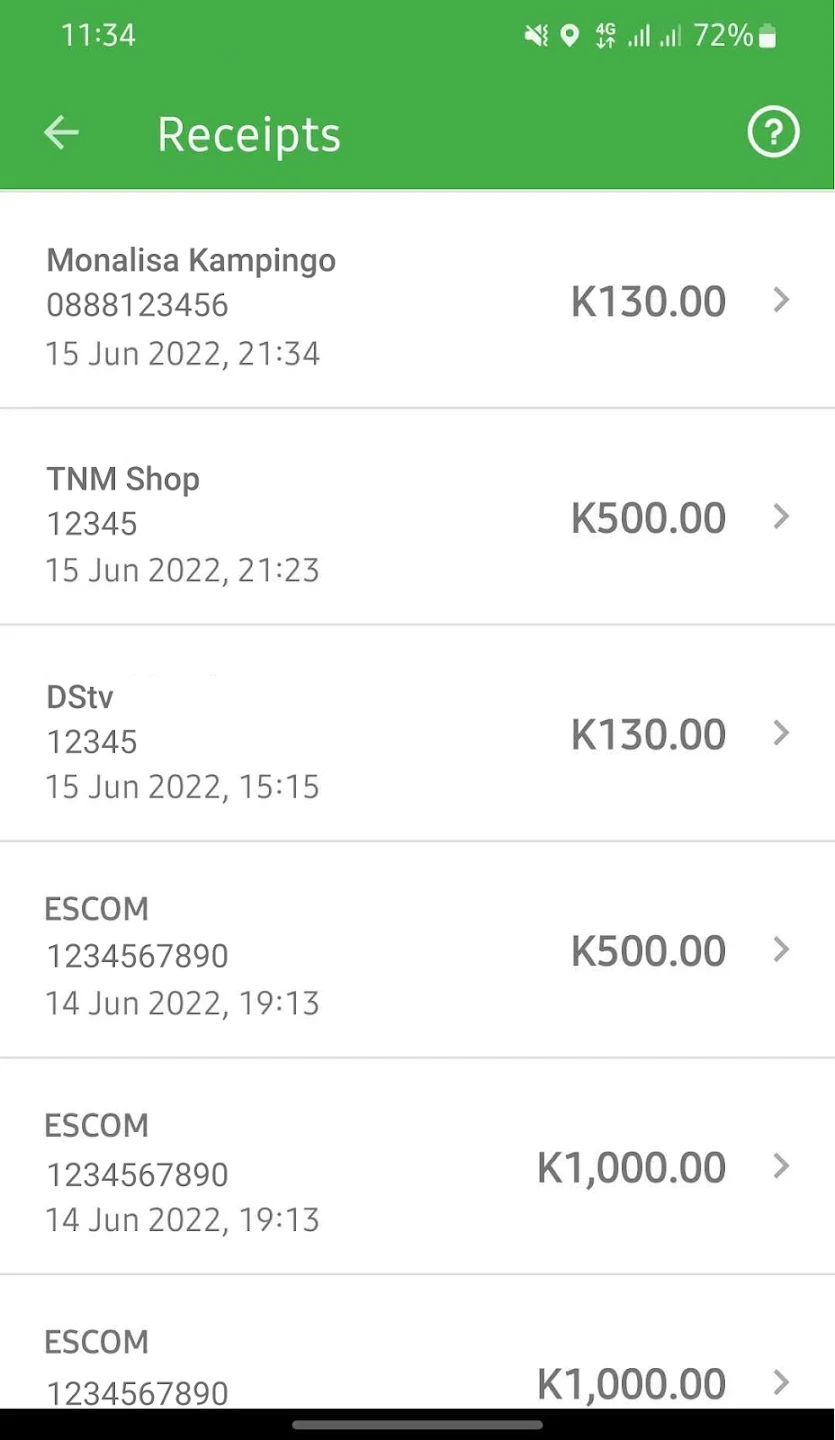The width and height of the screenshot is (835, 1440).
Task: Open the Monalisa Kampingo receipt name
Action: click(x=191, y=260)
